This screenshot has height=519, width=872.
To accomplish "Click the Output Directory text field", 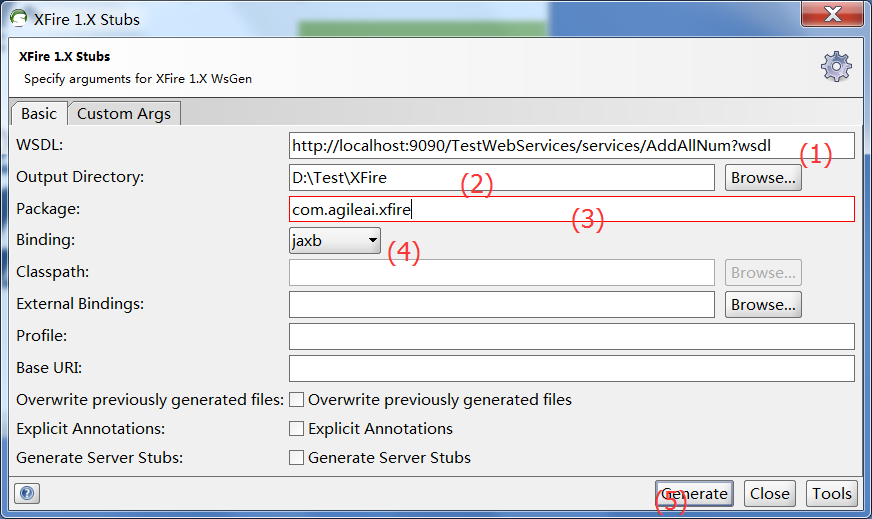I will pyautogui.click(x=502, y=177).
